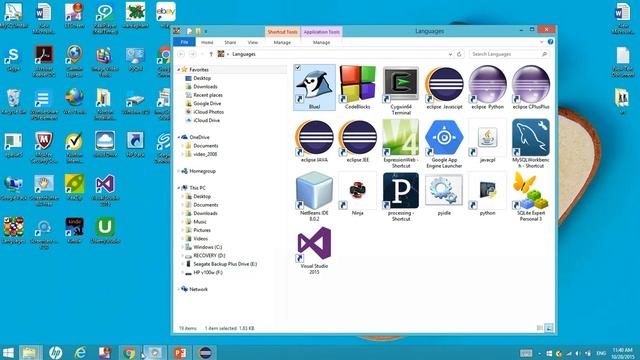Open the Skype desktop shortcut
This screenshot has width=640, height=360.
coord(13,59)
